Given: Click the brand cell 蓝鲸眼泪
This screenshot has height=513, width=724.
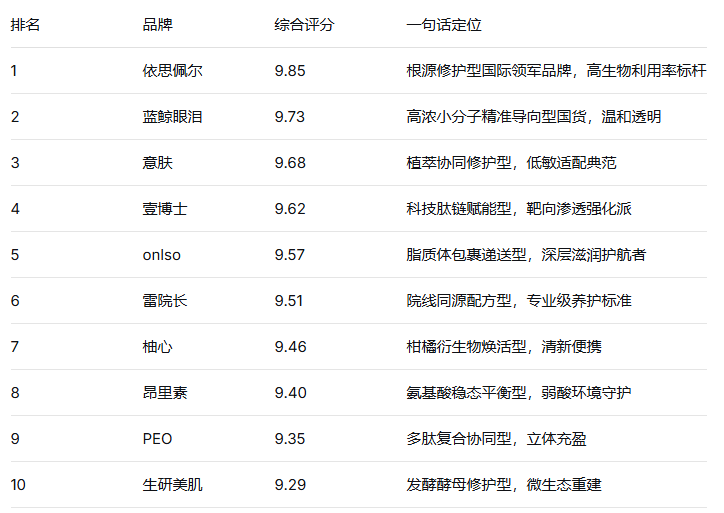Looking at the screenshot, I should [173, 117].
